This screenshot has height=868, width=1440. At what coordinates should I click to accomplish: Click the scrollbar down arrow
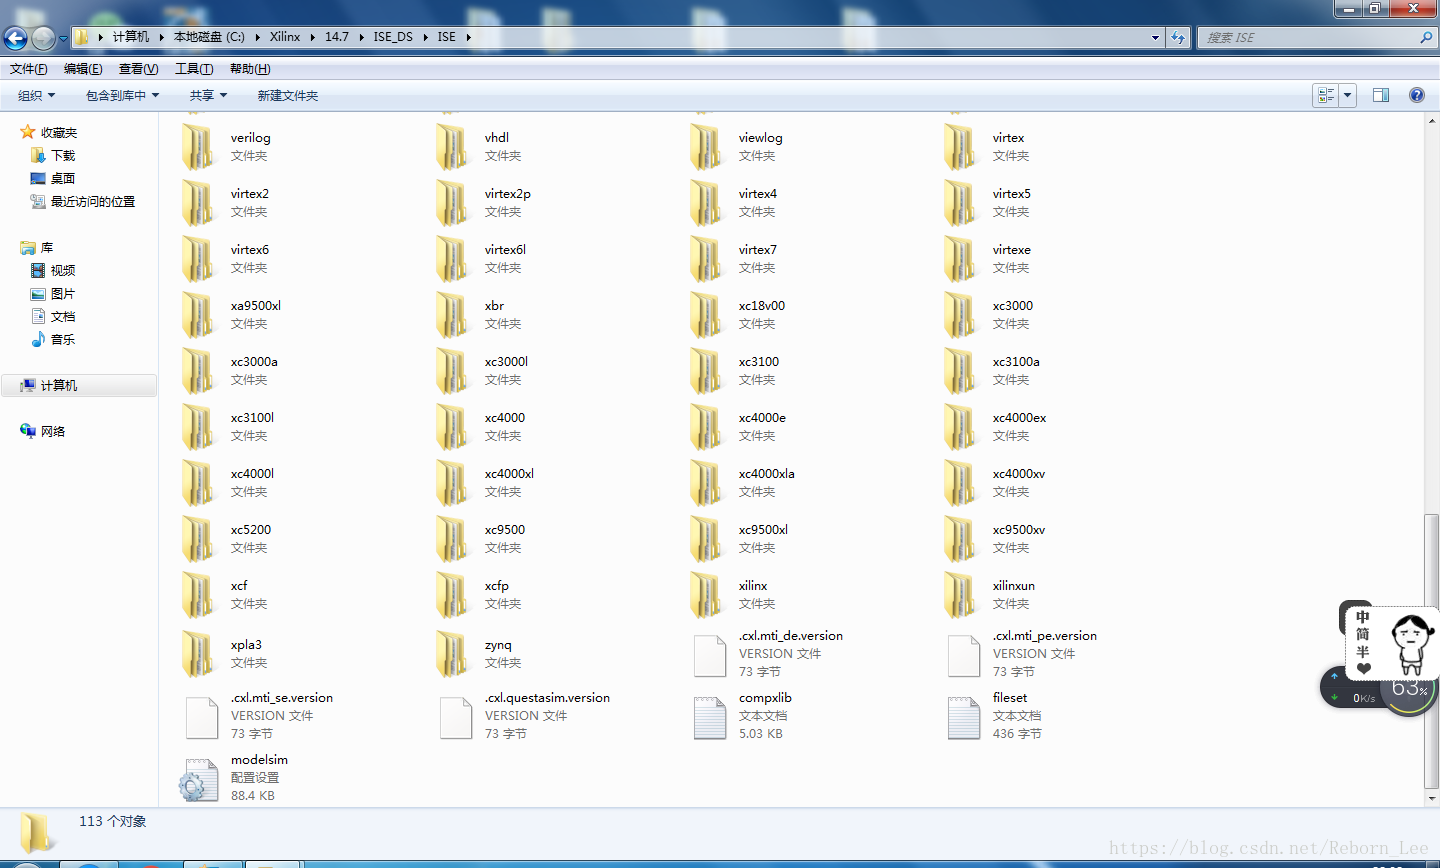tap(1431, 798)
